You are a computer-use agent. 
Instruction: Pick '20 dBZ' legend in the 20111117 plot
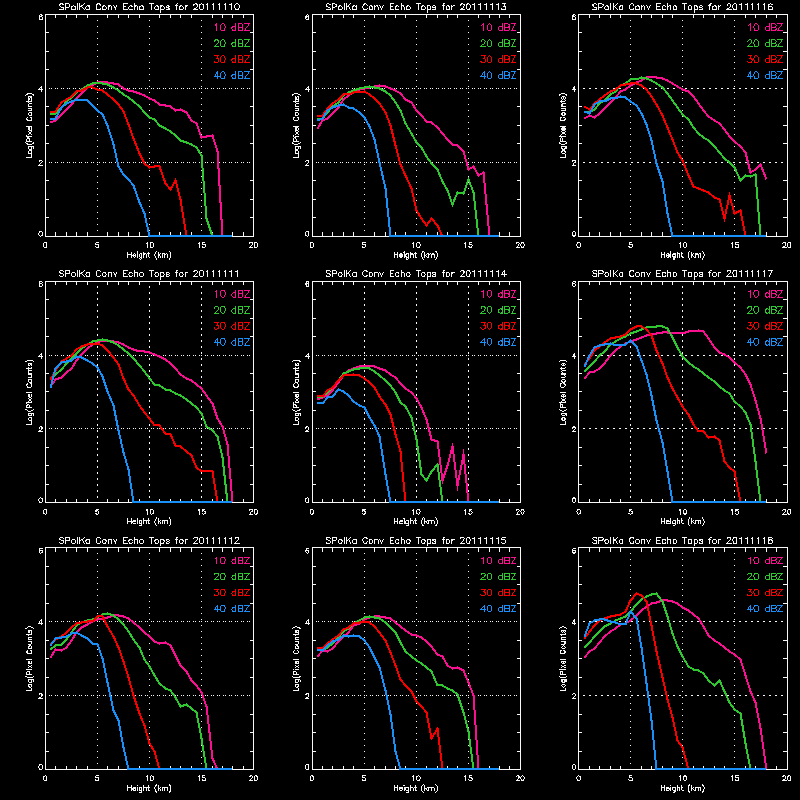765,310
